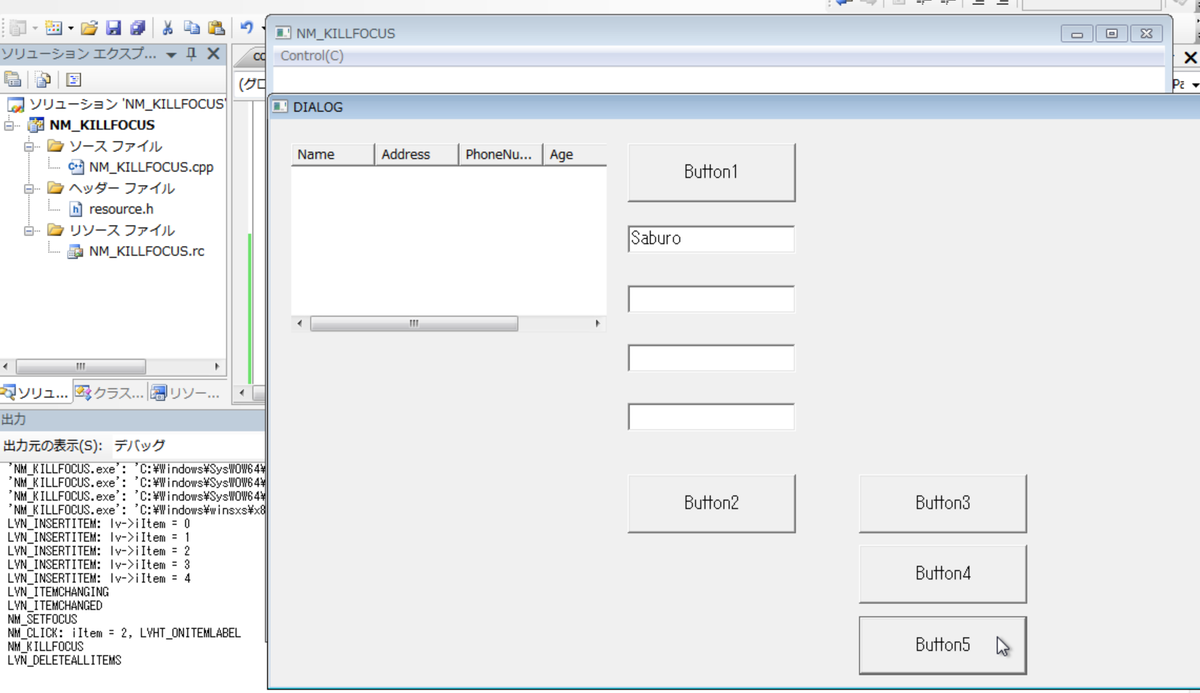1200x693 pixels.
Task: Switch to the クラス... Class View tab
Action: [x=110, y=393]
